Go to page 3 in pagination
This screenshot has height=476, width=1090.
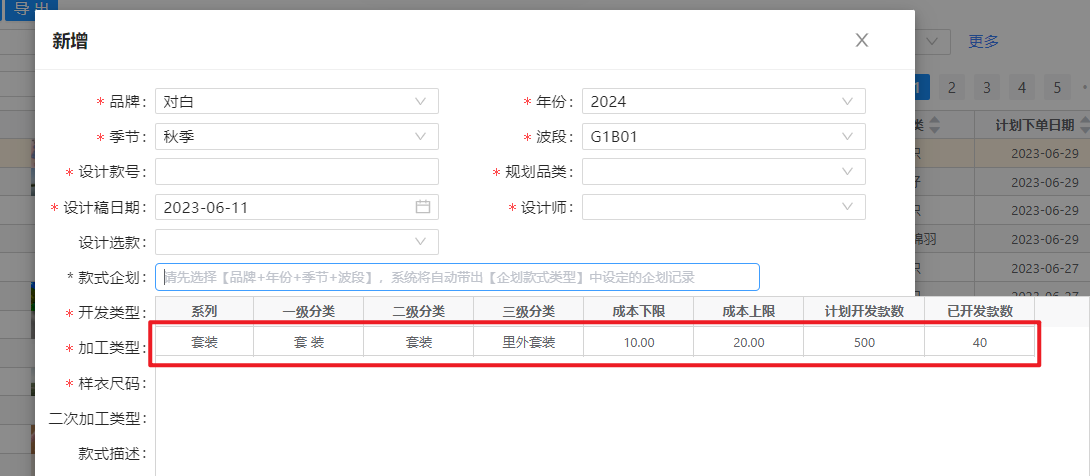click(986, 87)
